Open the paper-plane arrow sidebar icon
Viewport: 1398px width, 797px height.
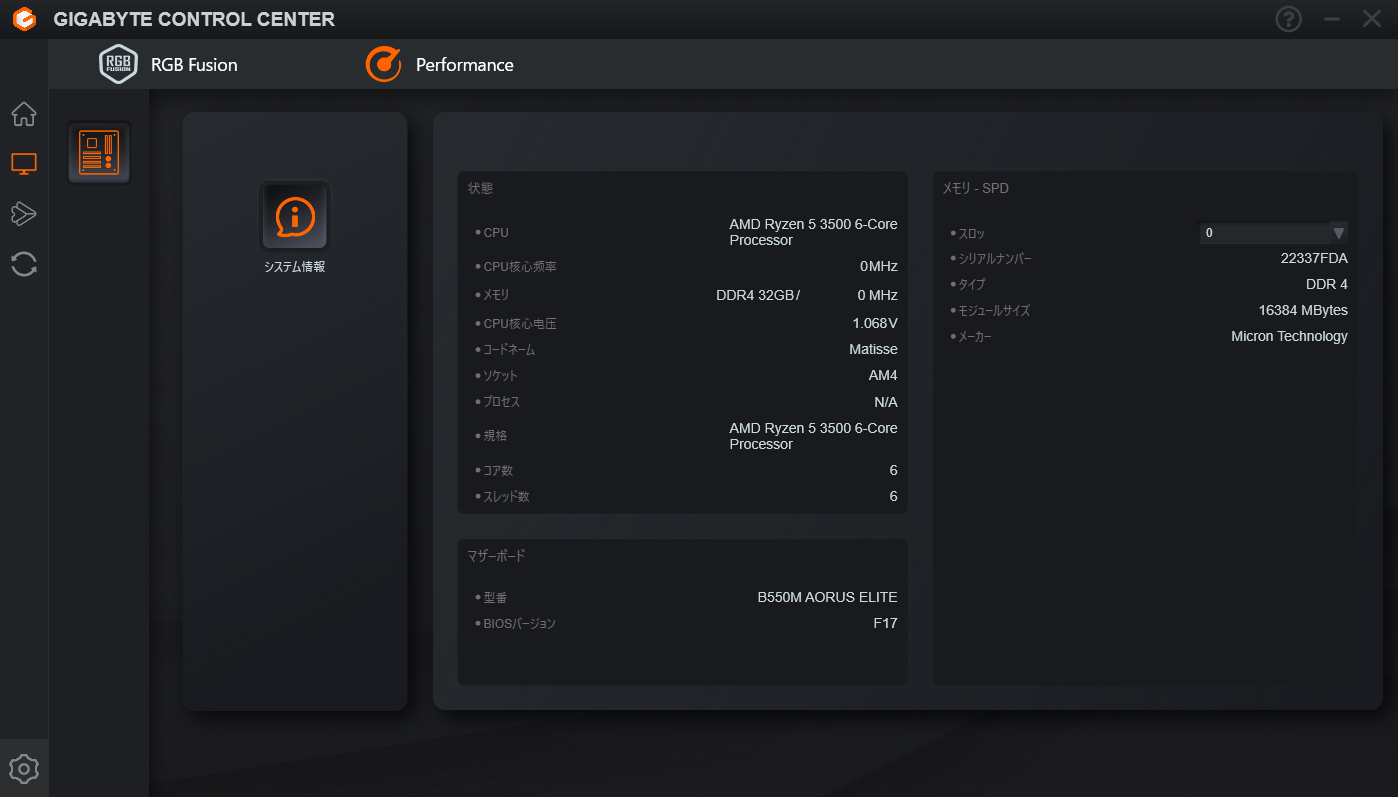(24, 213)
